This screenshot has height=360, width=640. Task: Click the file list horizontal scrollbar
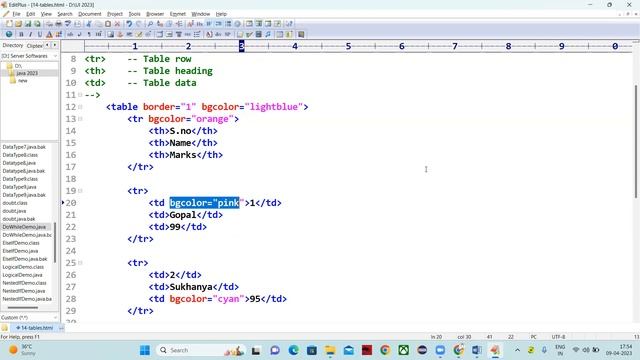23,308
